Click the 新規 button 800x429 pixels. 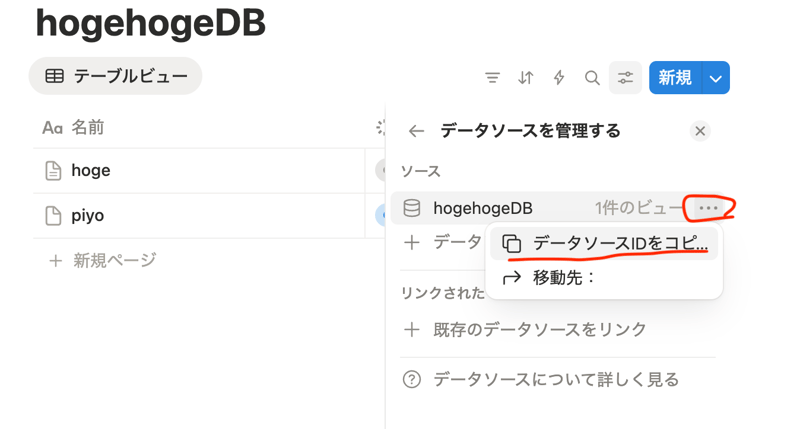675,78
